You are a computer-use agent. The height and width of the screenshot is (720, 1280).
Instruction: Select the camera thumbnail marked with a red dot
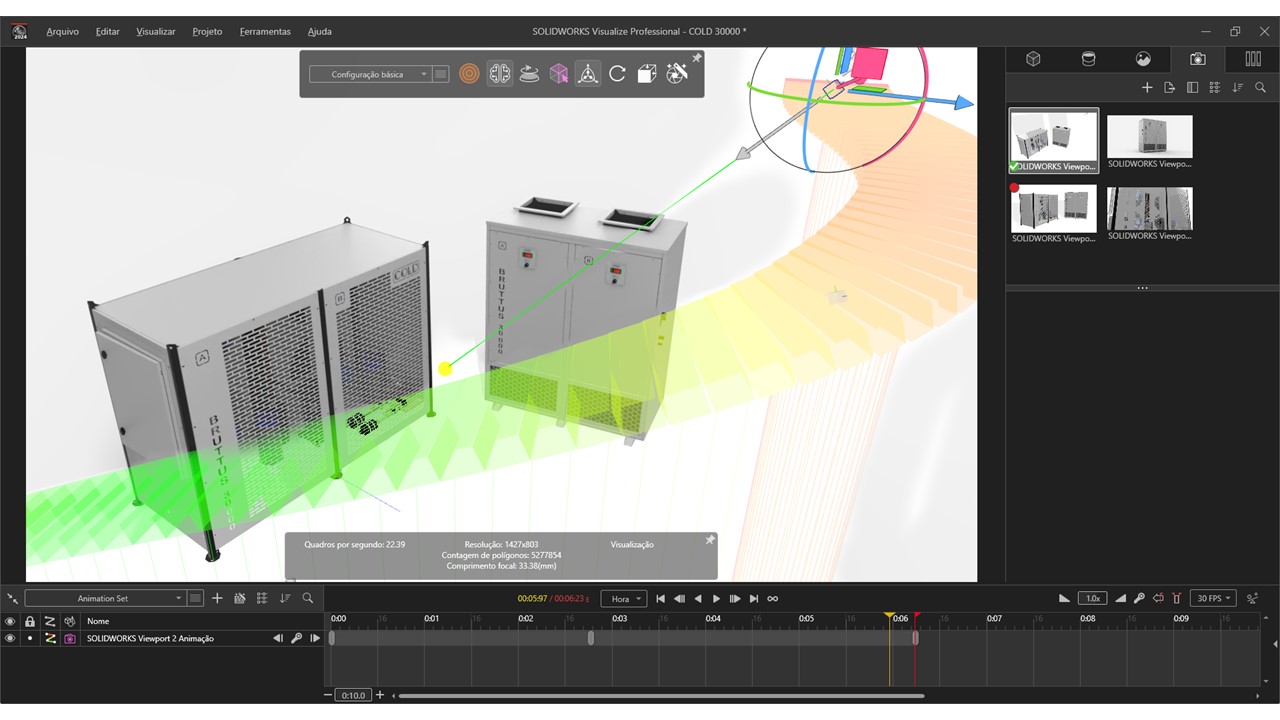click(x=1054, y=213)
